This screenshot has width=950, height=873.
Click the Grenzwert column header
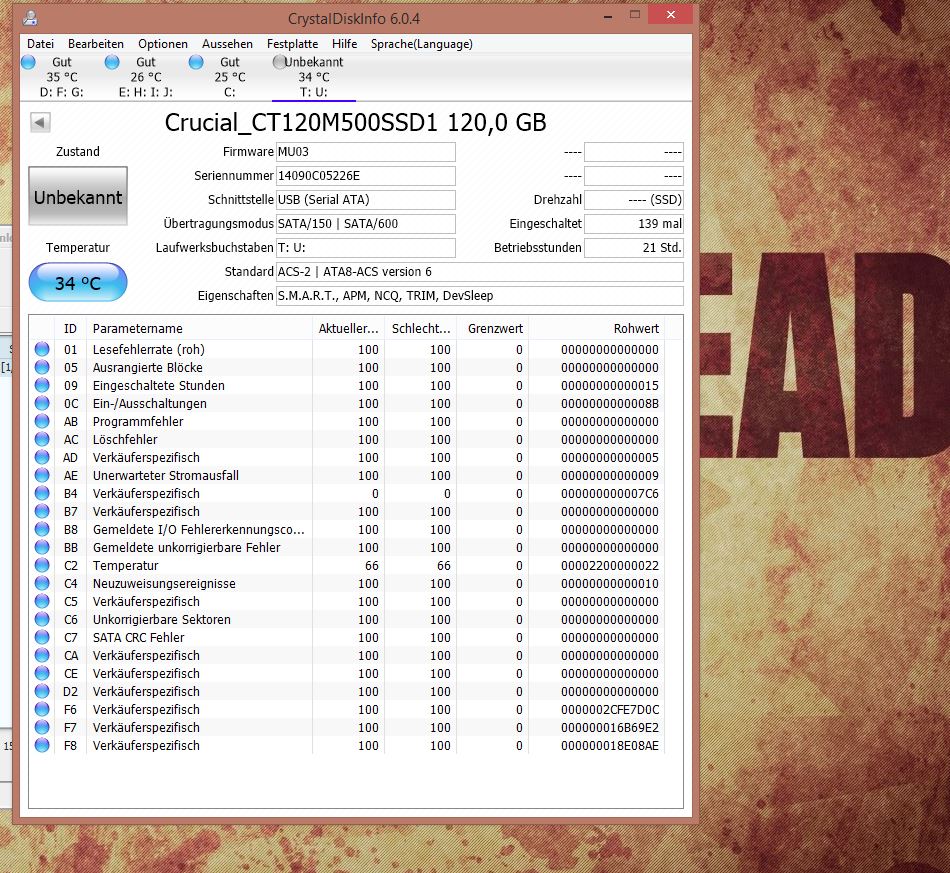click(493, 328)
